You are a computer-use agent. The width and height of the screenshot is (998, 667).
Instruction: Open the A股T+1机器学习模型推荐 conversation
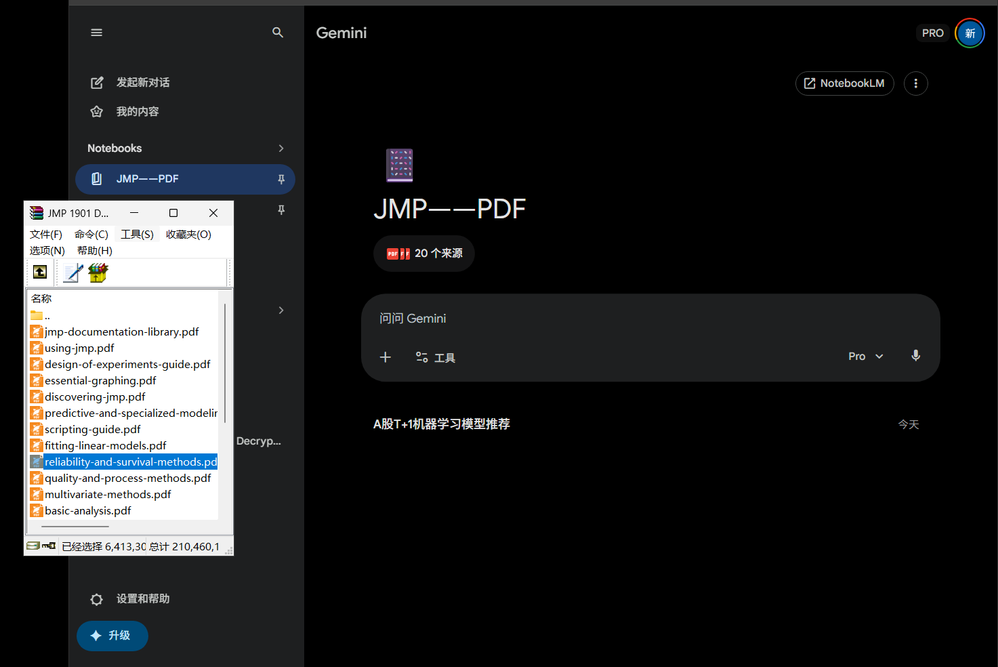pyautogui.click(x=442, y=424)
